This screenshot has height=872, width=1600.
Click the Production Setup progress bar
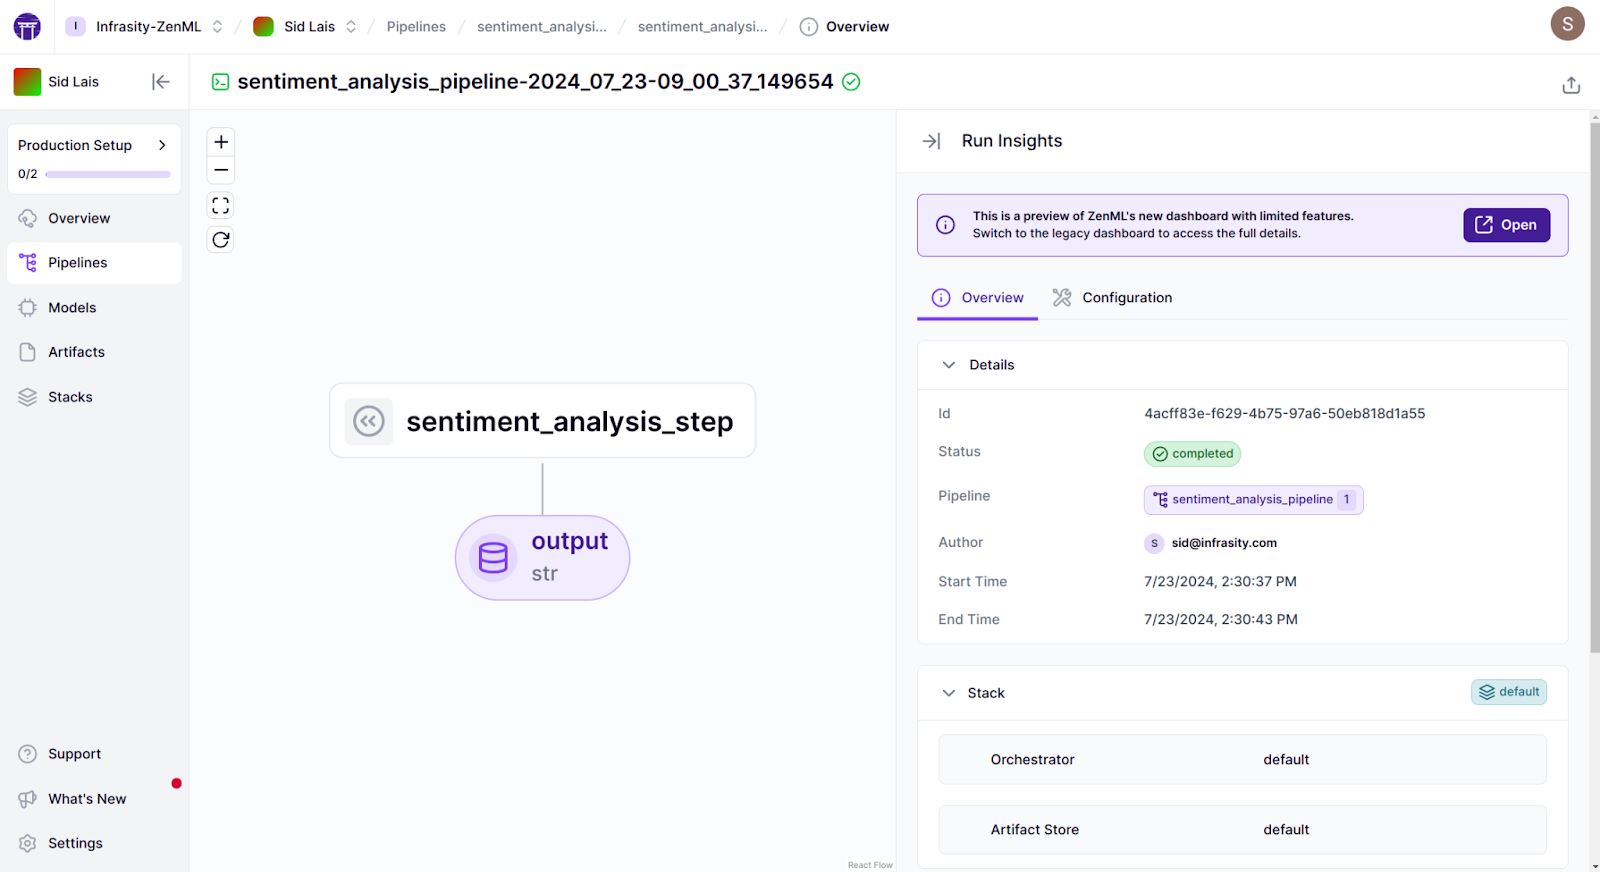(x=108, y=174)
